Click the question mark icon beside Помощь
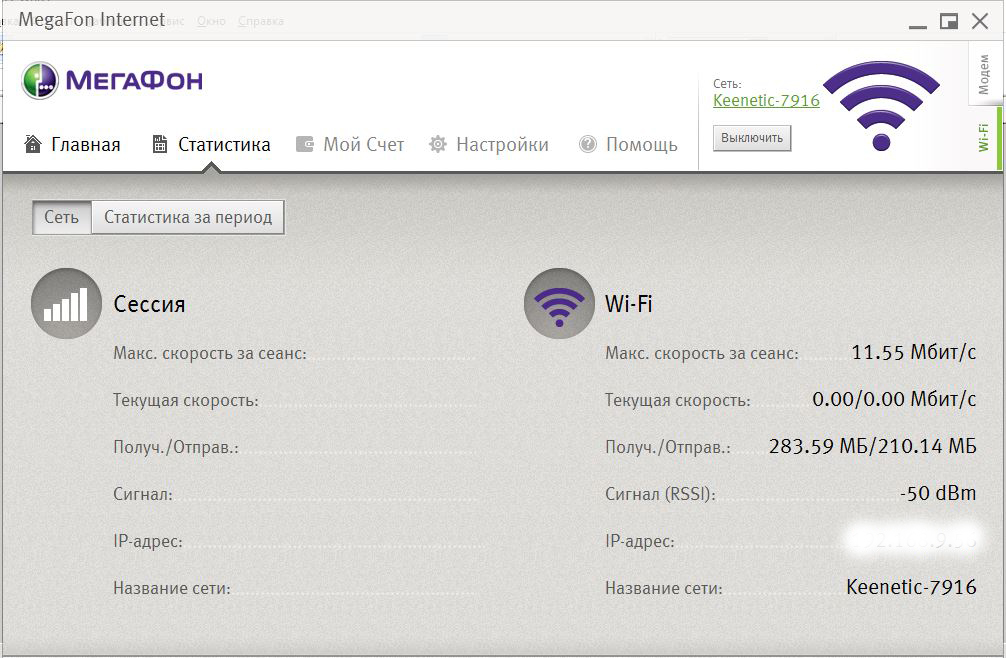Viewport: 1006px width, 658px height. tap(588, 144)
